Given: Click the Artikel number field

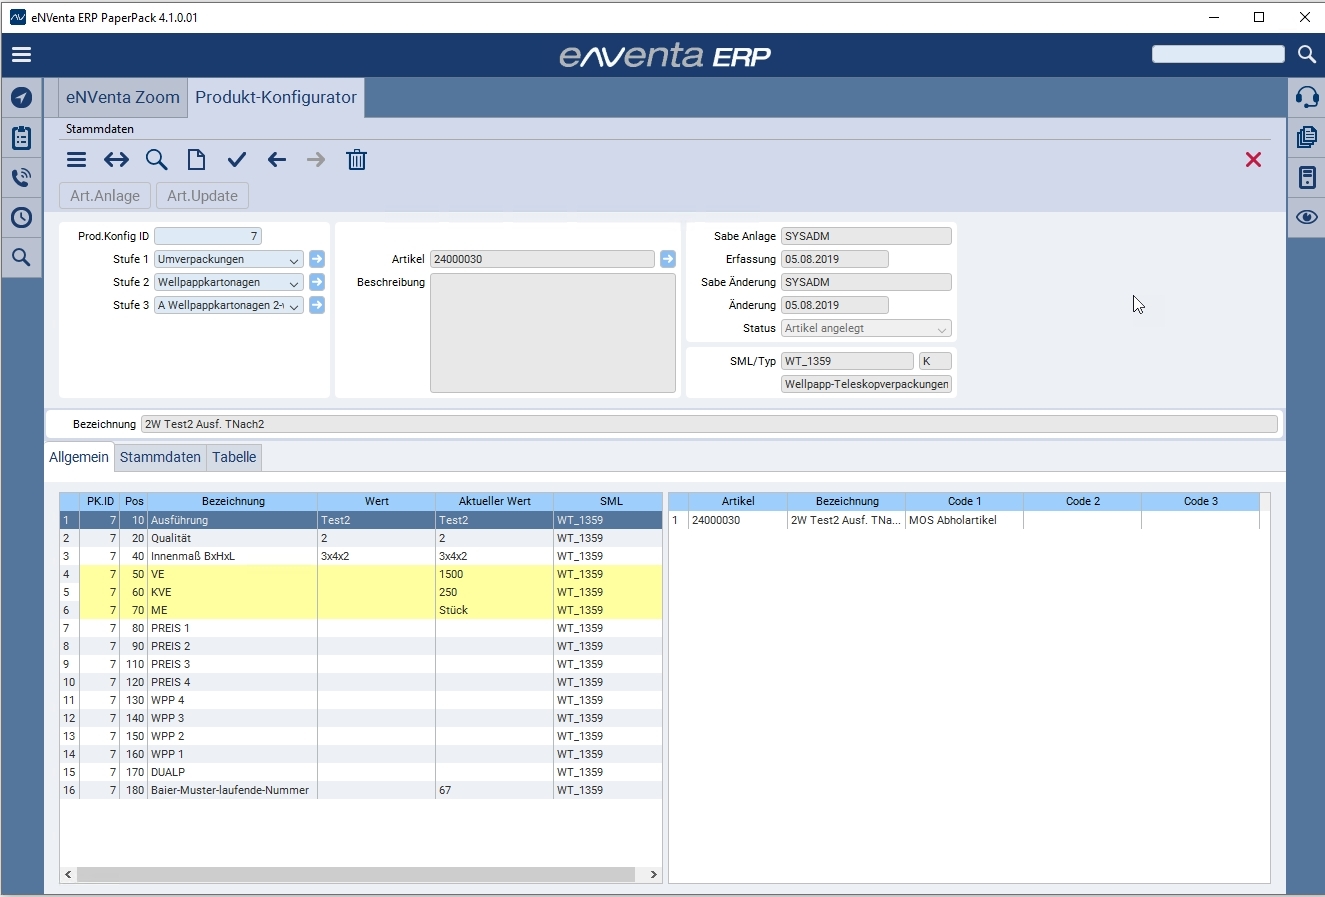Looking at the screenshot, I should [x=542, y=259].
